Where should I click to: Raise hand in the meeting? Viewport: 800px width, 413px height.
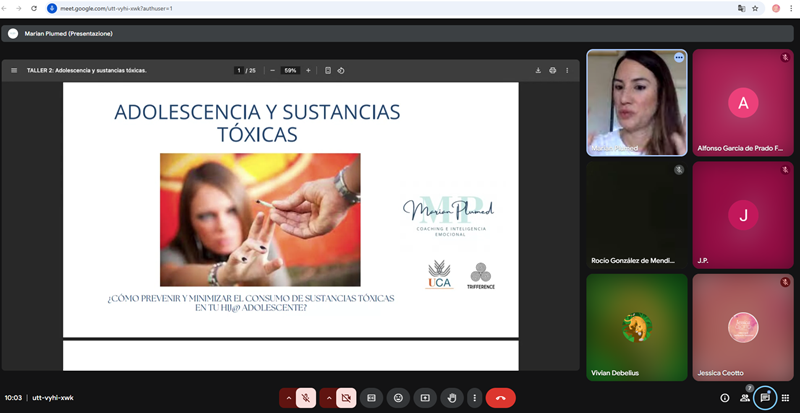452,398
